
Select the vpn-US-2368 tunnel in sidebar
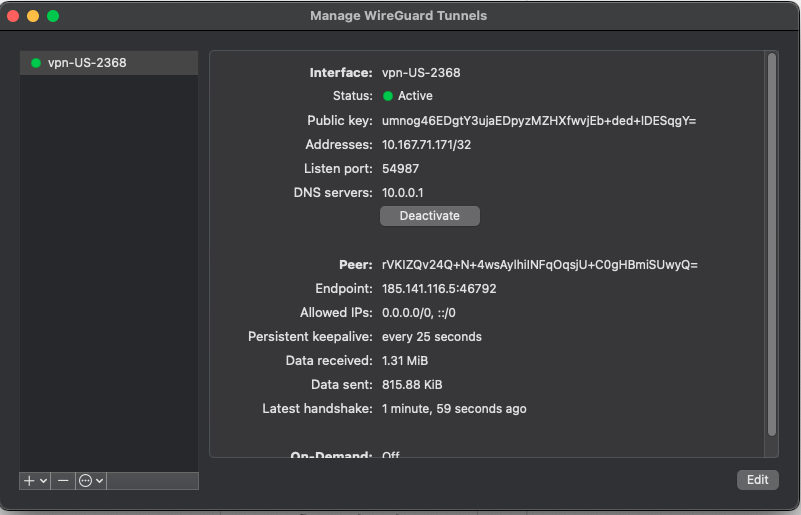[x=109, y=63]
